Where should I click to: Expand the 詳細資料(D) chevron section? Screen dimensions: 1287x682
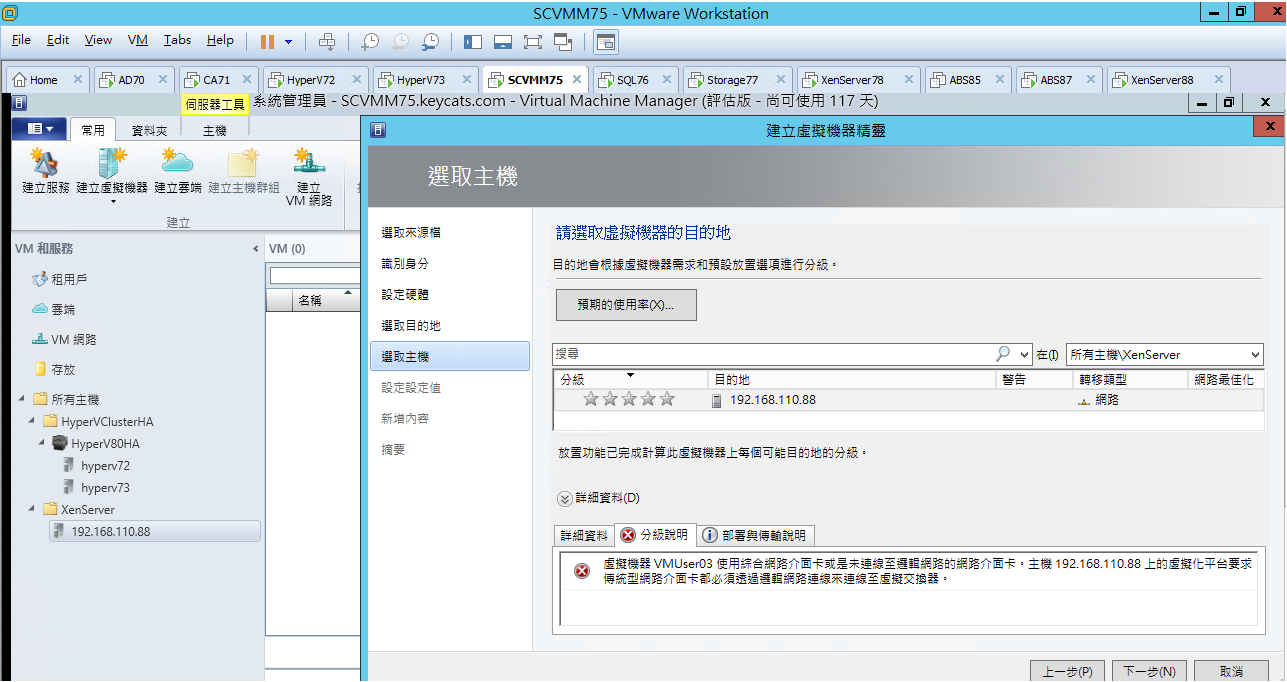565,498
